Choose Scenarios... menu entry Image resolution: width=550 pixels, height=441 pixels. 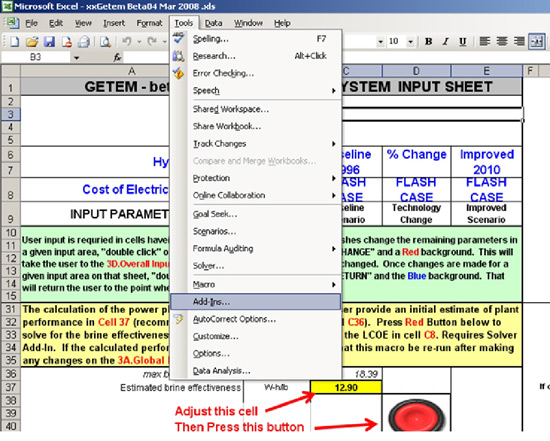coord(256,231)
